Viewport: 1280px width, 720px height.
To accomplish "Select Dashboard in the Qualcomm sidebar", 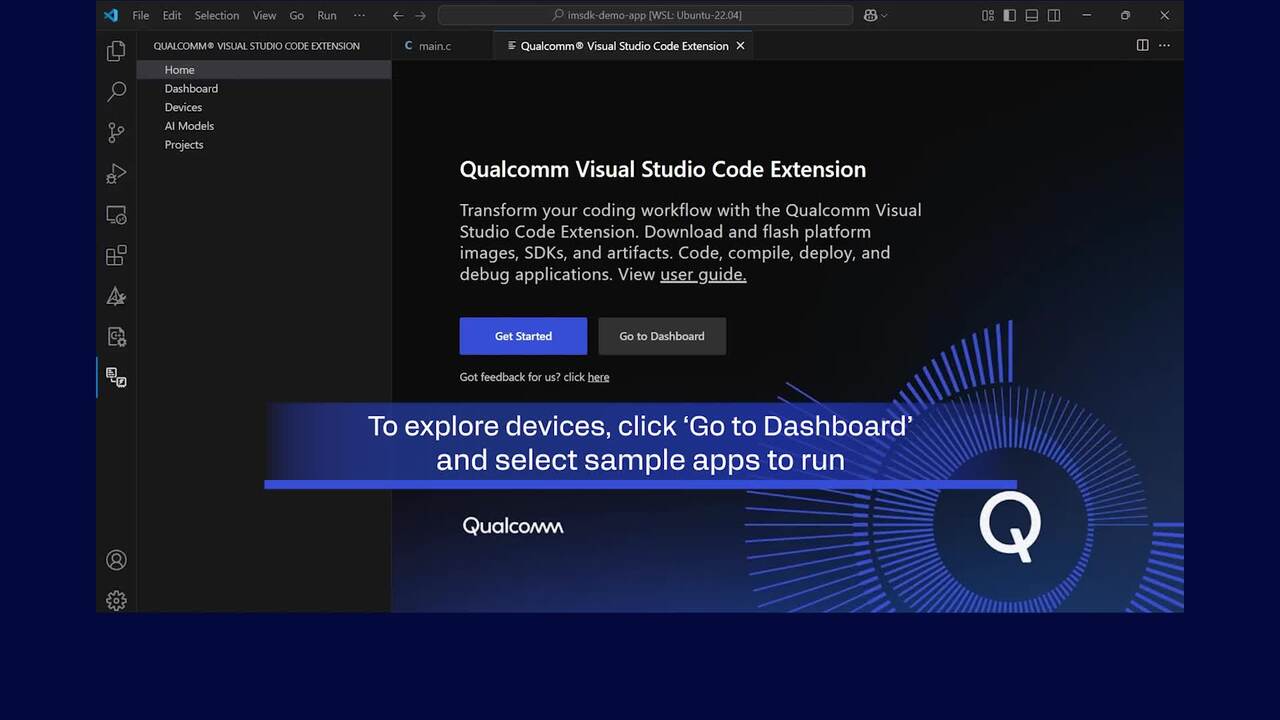I will tap(264, 88).
